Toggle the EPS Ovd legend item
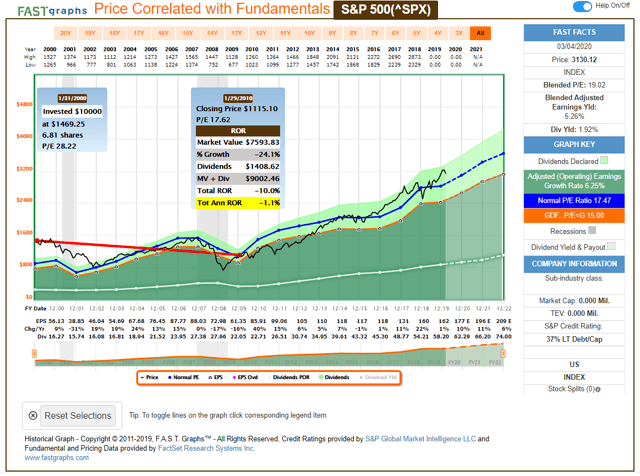Viewport: 640px width, 476px height. [245, 378]
